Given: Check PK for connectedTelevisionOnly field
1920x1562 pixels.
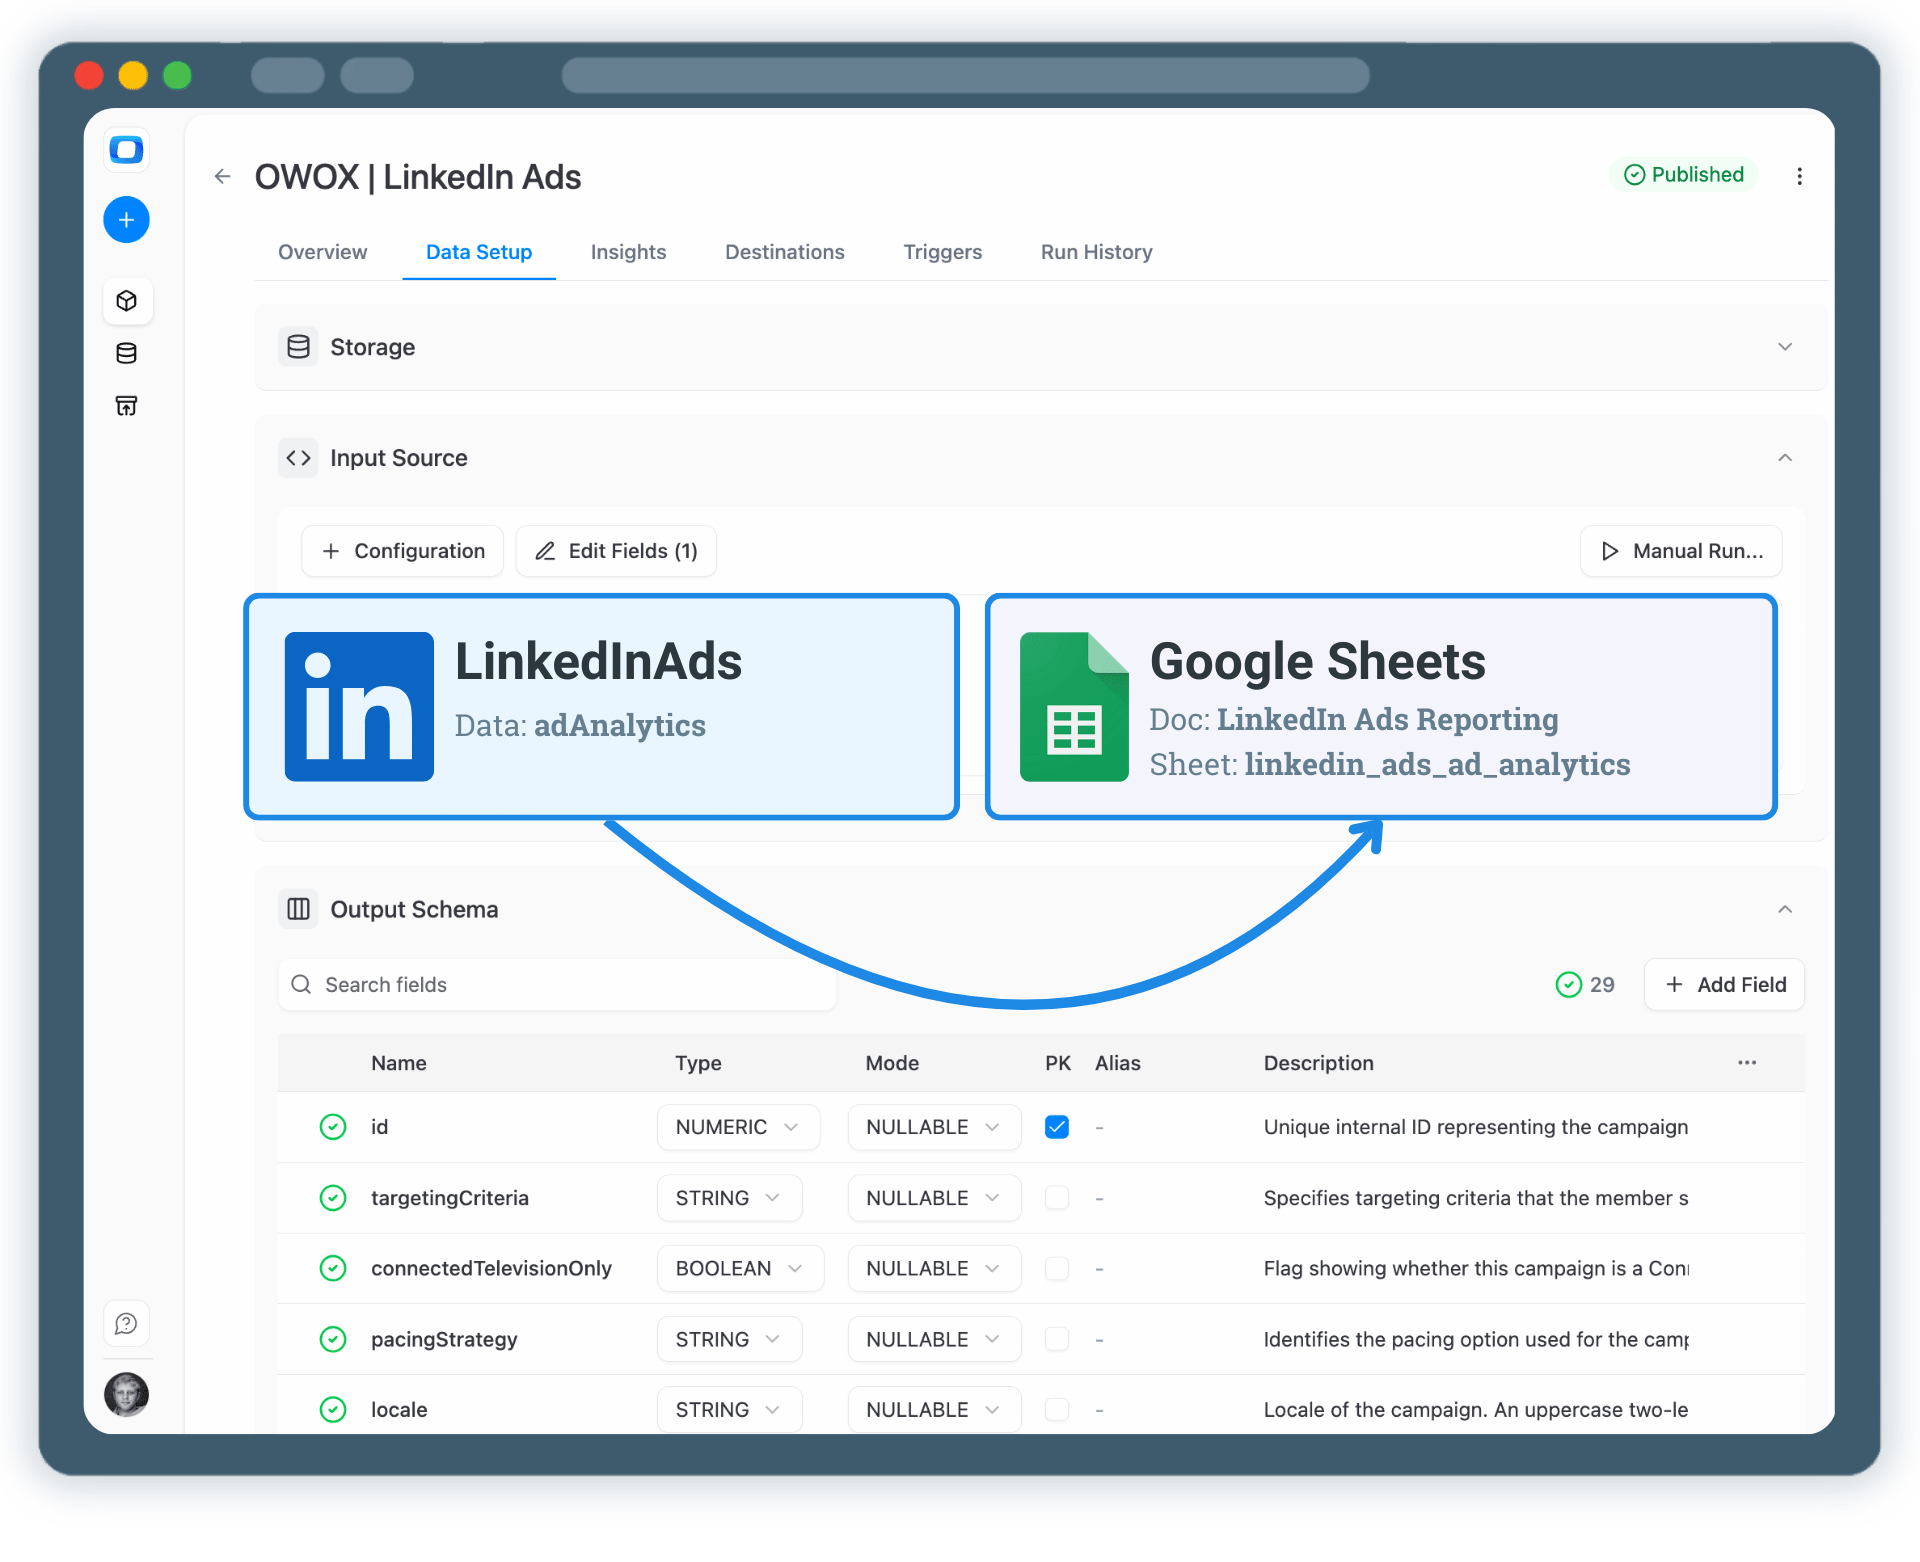Looking at the screenshot, I should click(x=1056, y=1269).
